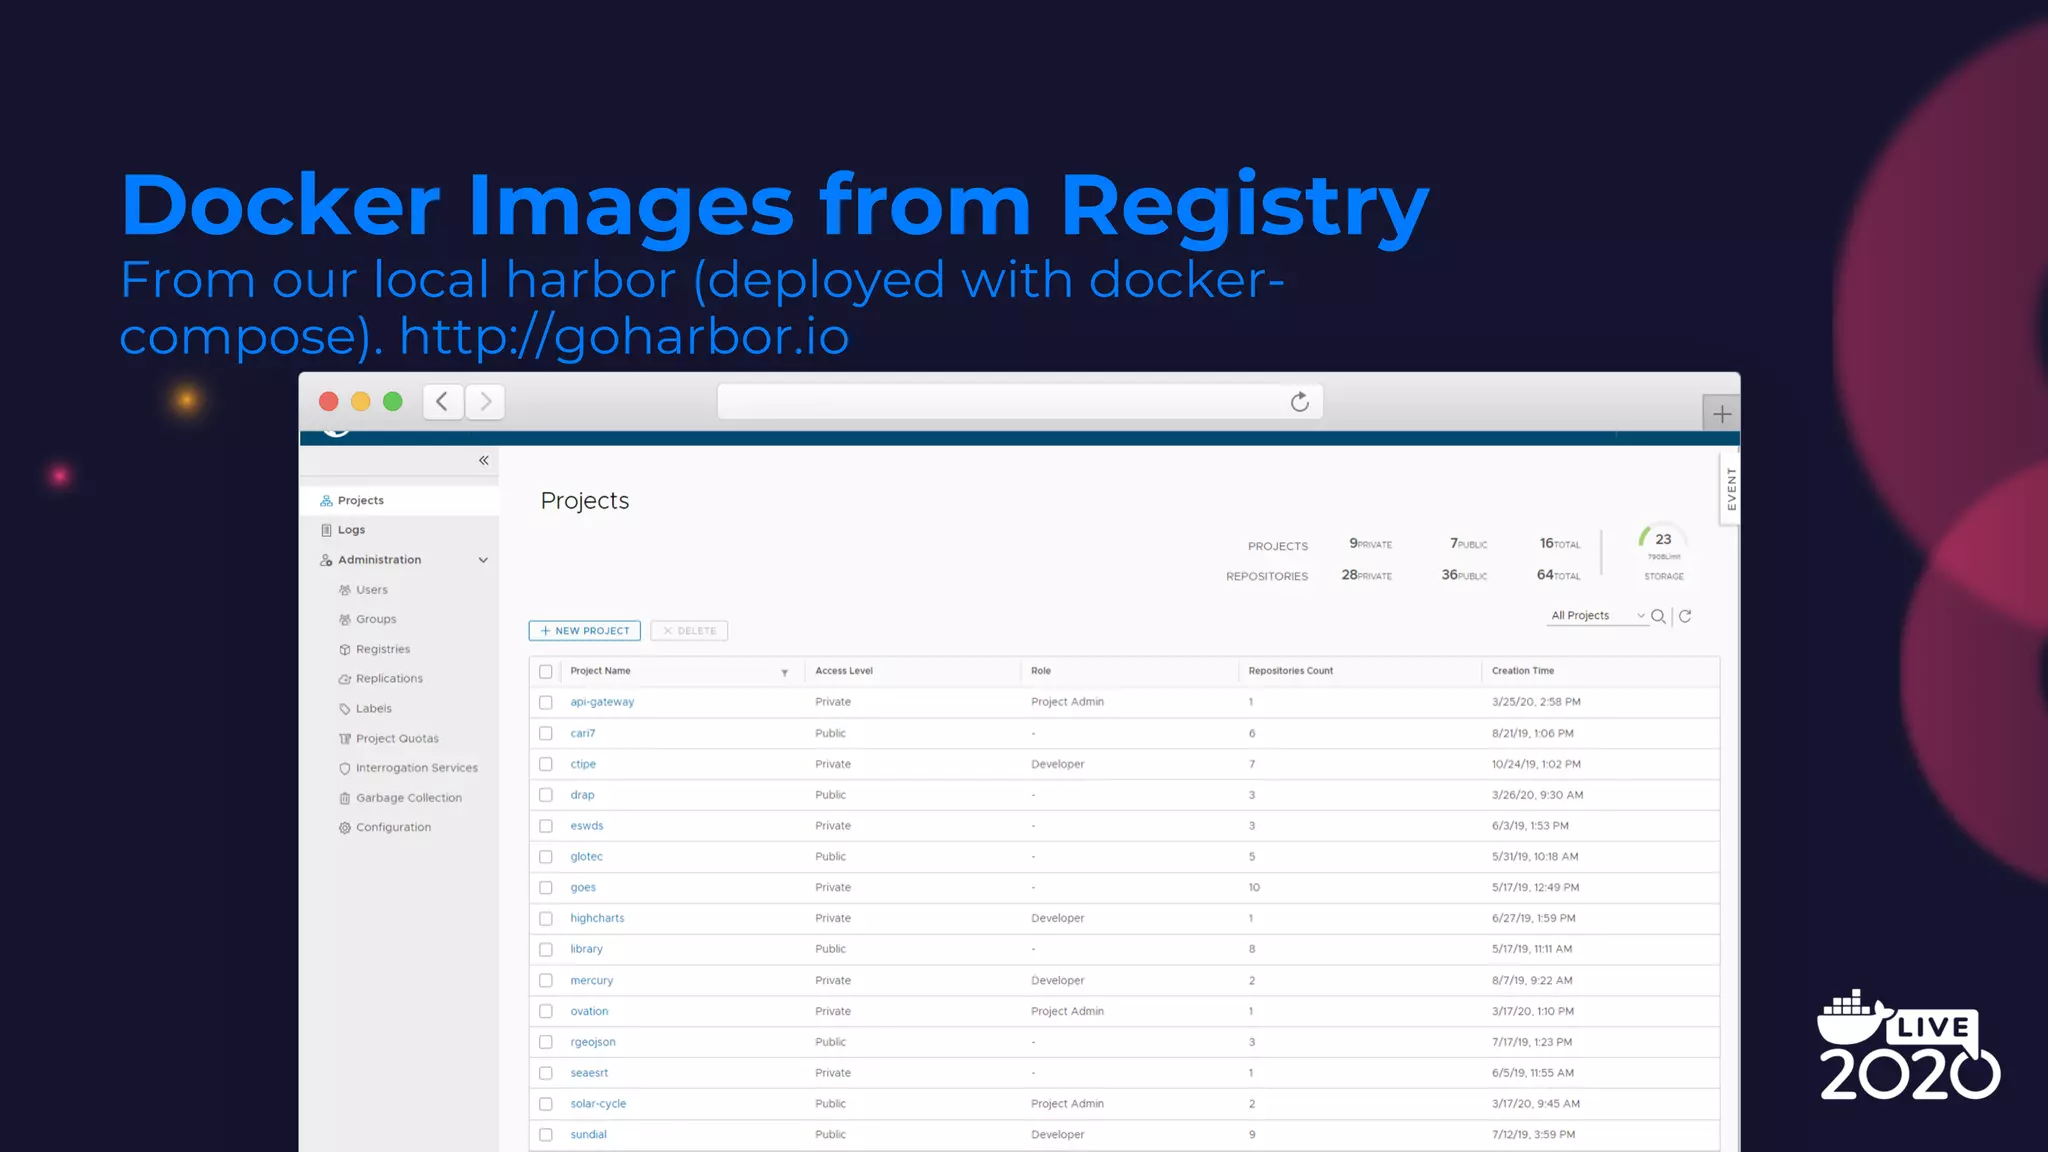Click the Registries icon in the sidebar
Viewport: 2048px width, 1152px height.
(345, 650)
